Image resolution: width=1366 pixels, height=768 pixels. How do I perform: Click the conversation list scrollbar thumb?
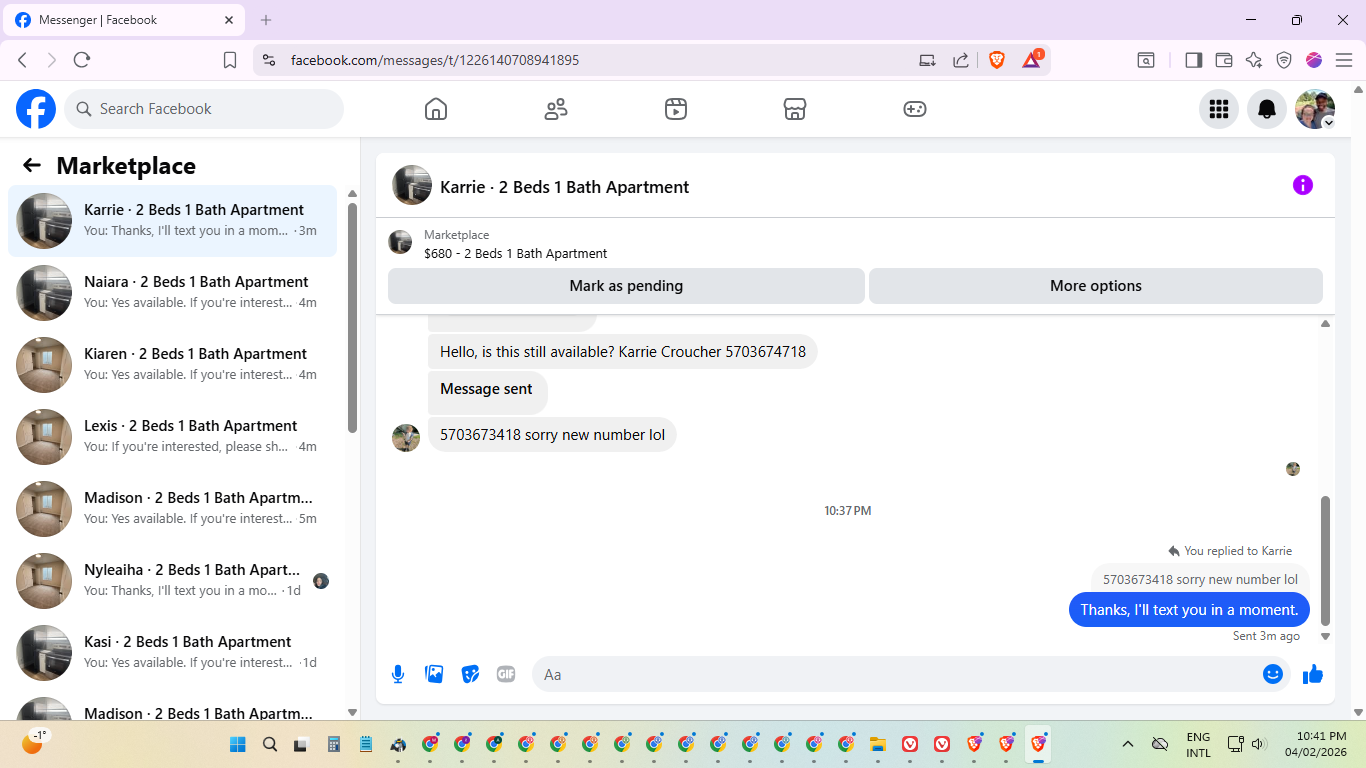pyautogui.click(x=352, y=318)
